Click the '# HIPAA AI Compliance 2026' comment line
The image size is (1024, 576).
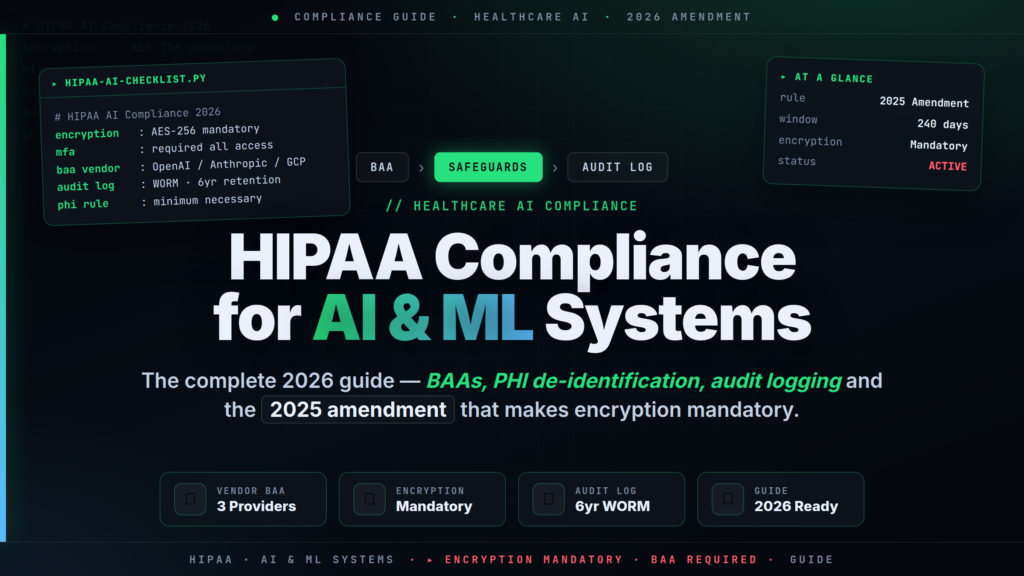137,114
